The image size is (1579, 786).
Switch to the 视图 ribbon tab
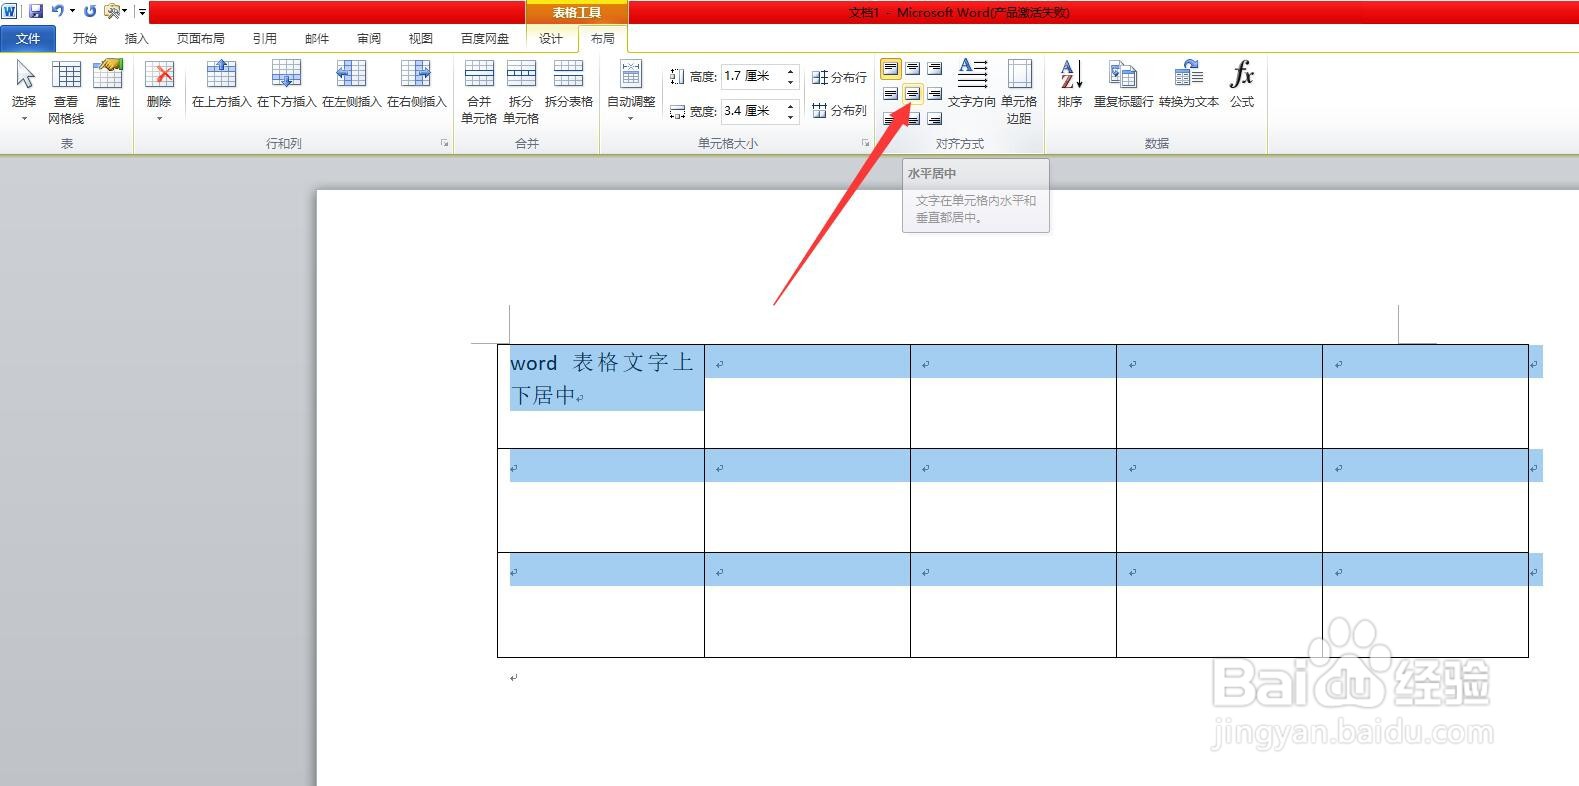pos(421,38)
